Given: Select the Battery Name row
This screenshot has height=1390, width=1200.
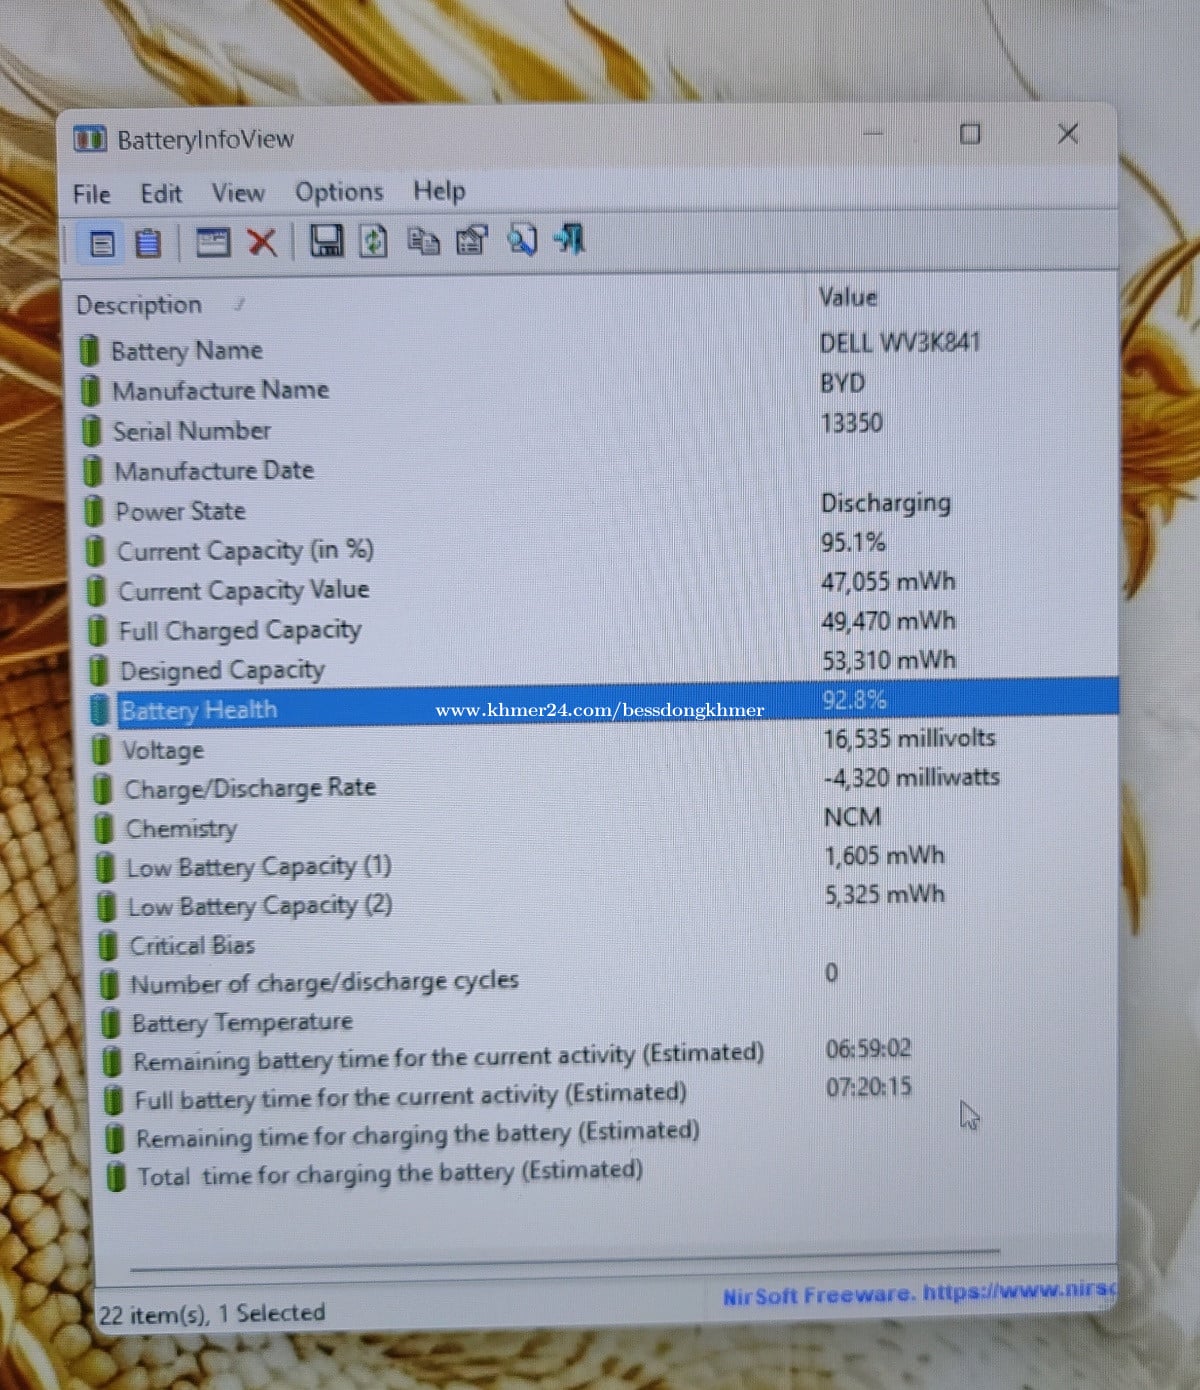Looking at the screenshot, I should (186, 351).
